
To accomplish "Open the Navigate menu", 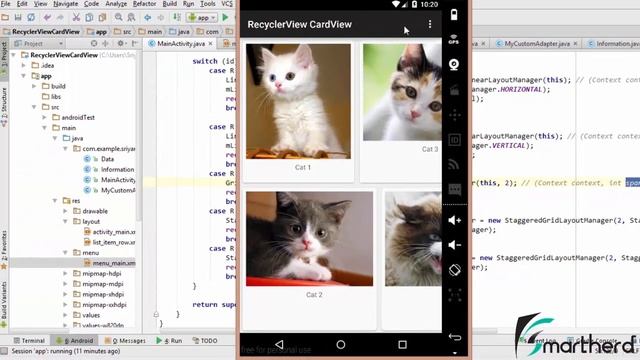I will coord(65,4).
